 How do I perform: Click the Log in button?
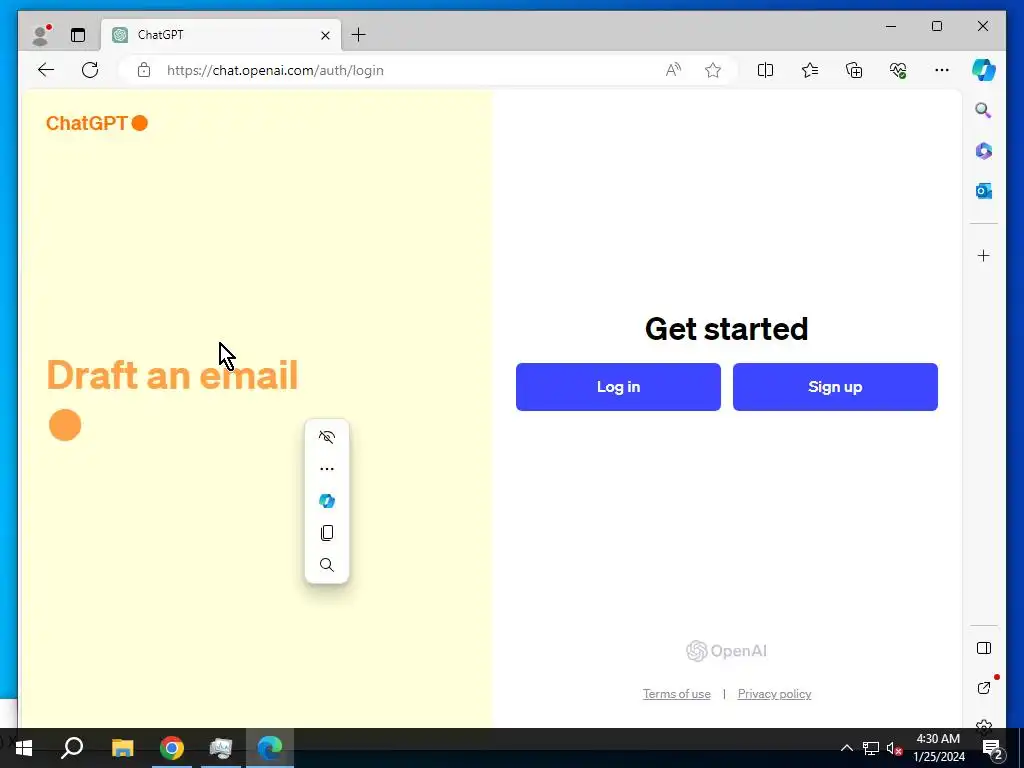[618, 387]
